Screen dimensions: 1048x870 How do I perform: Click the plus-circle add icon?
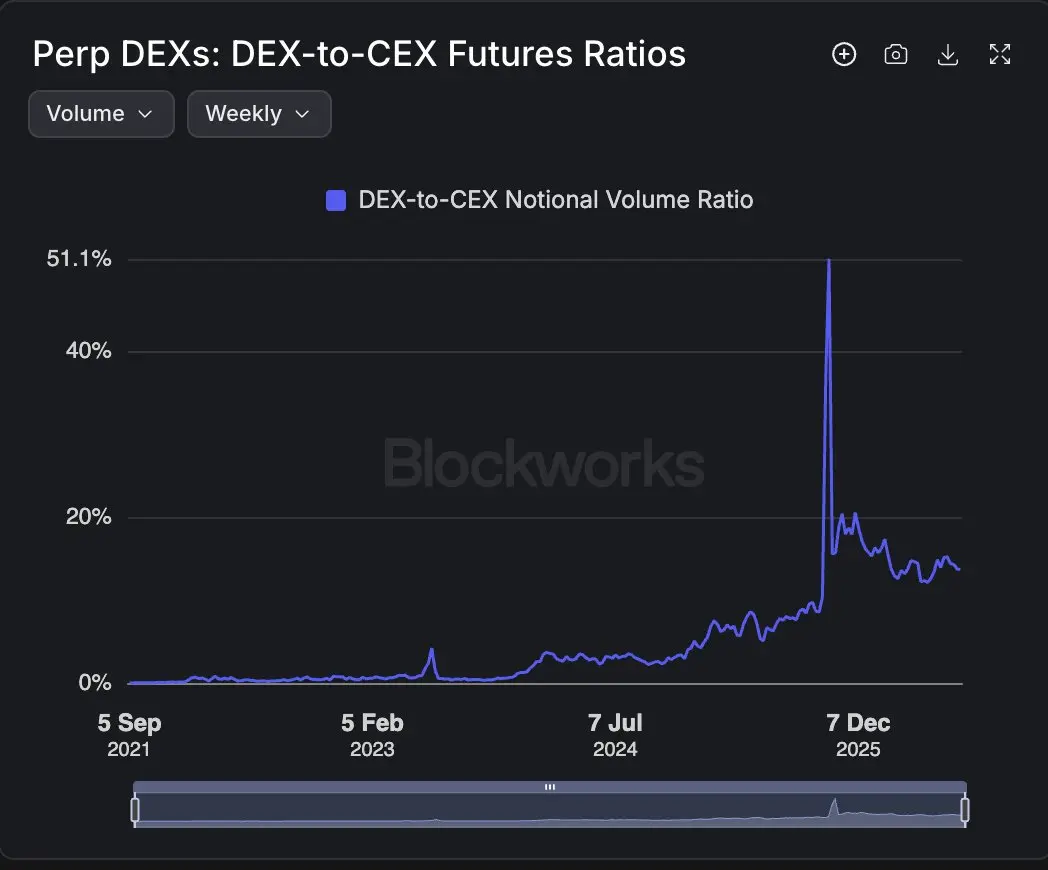(844, 54)
